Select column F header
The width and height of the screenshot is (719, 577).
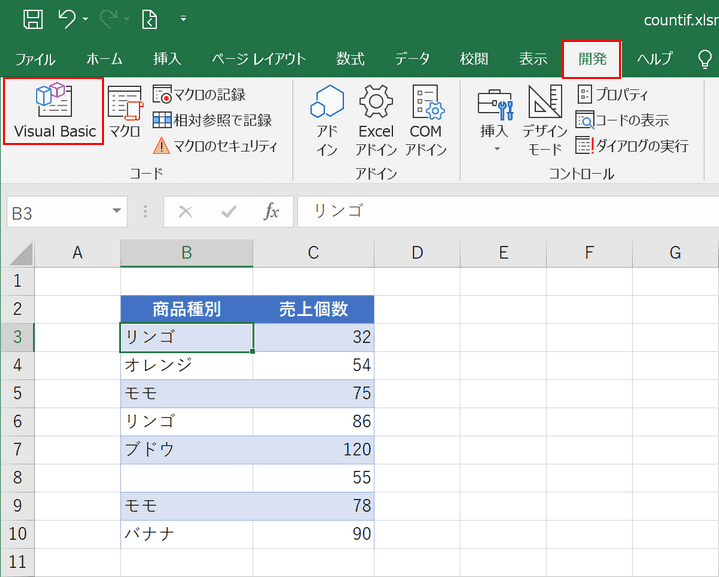click(589, 253)
